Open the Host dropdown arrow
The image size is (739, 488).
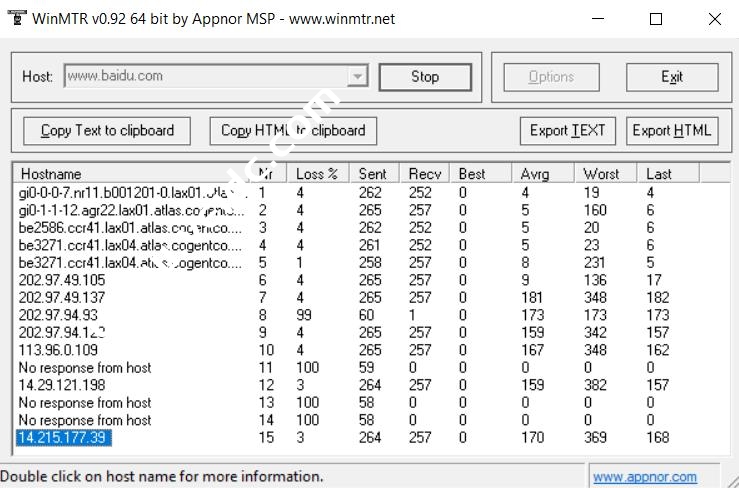pyautogui.click(x=357, y=77)
